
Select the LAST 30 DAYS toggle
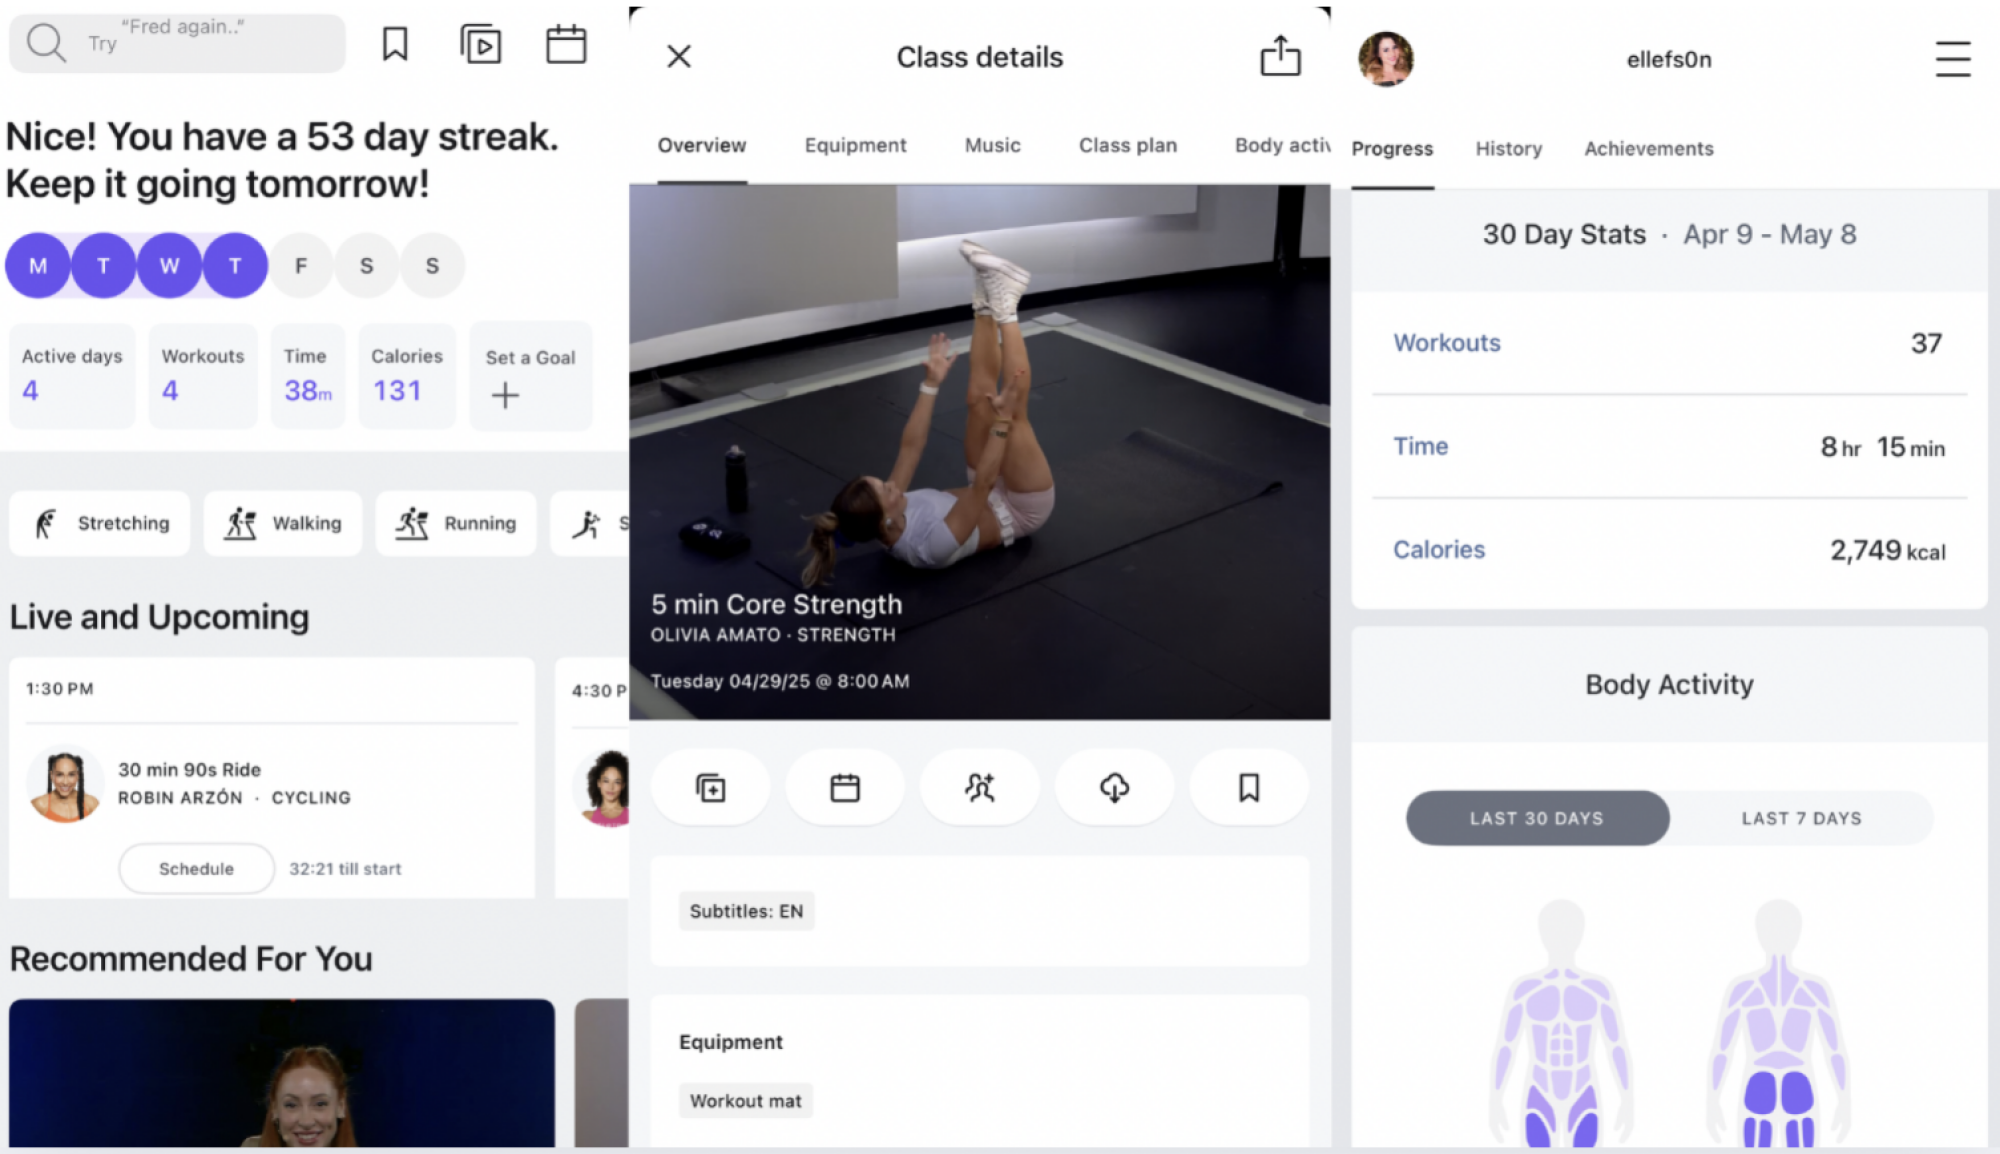coord(1537,818)
